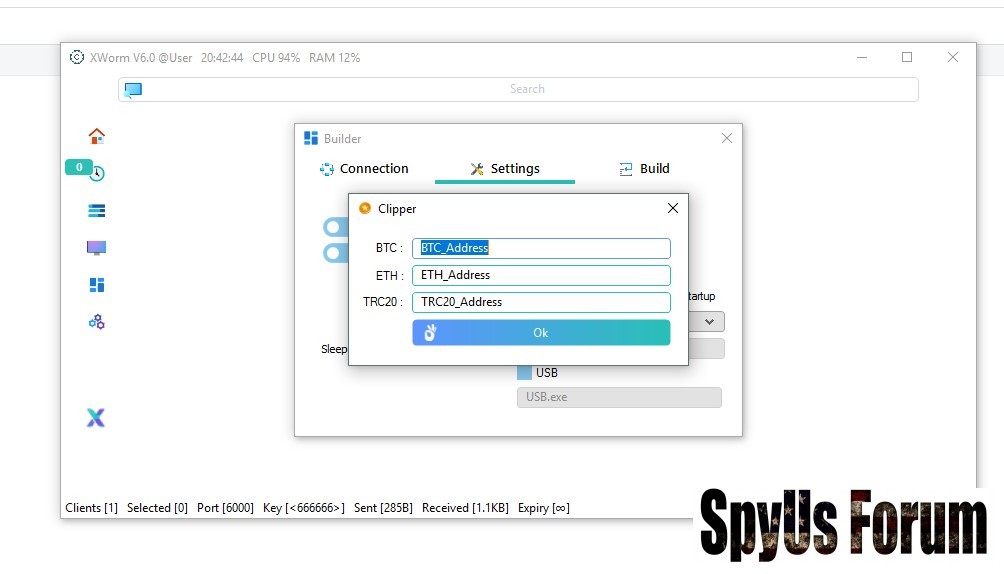Click the Search field at the top
Screen dimensions: 1004x574
click(527, 89)
